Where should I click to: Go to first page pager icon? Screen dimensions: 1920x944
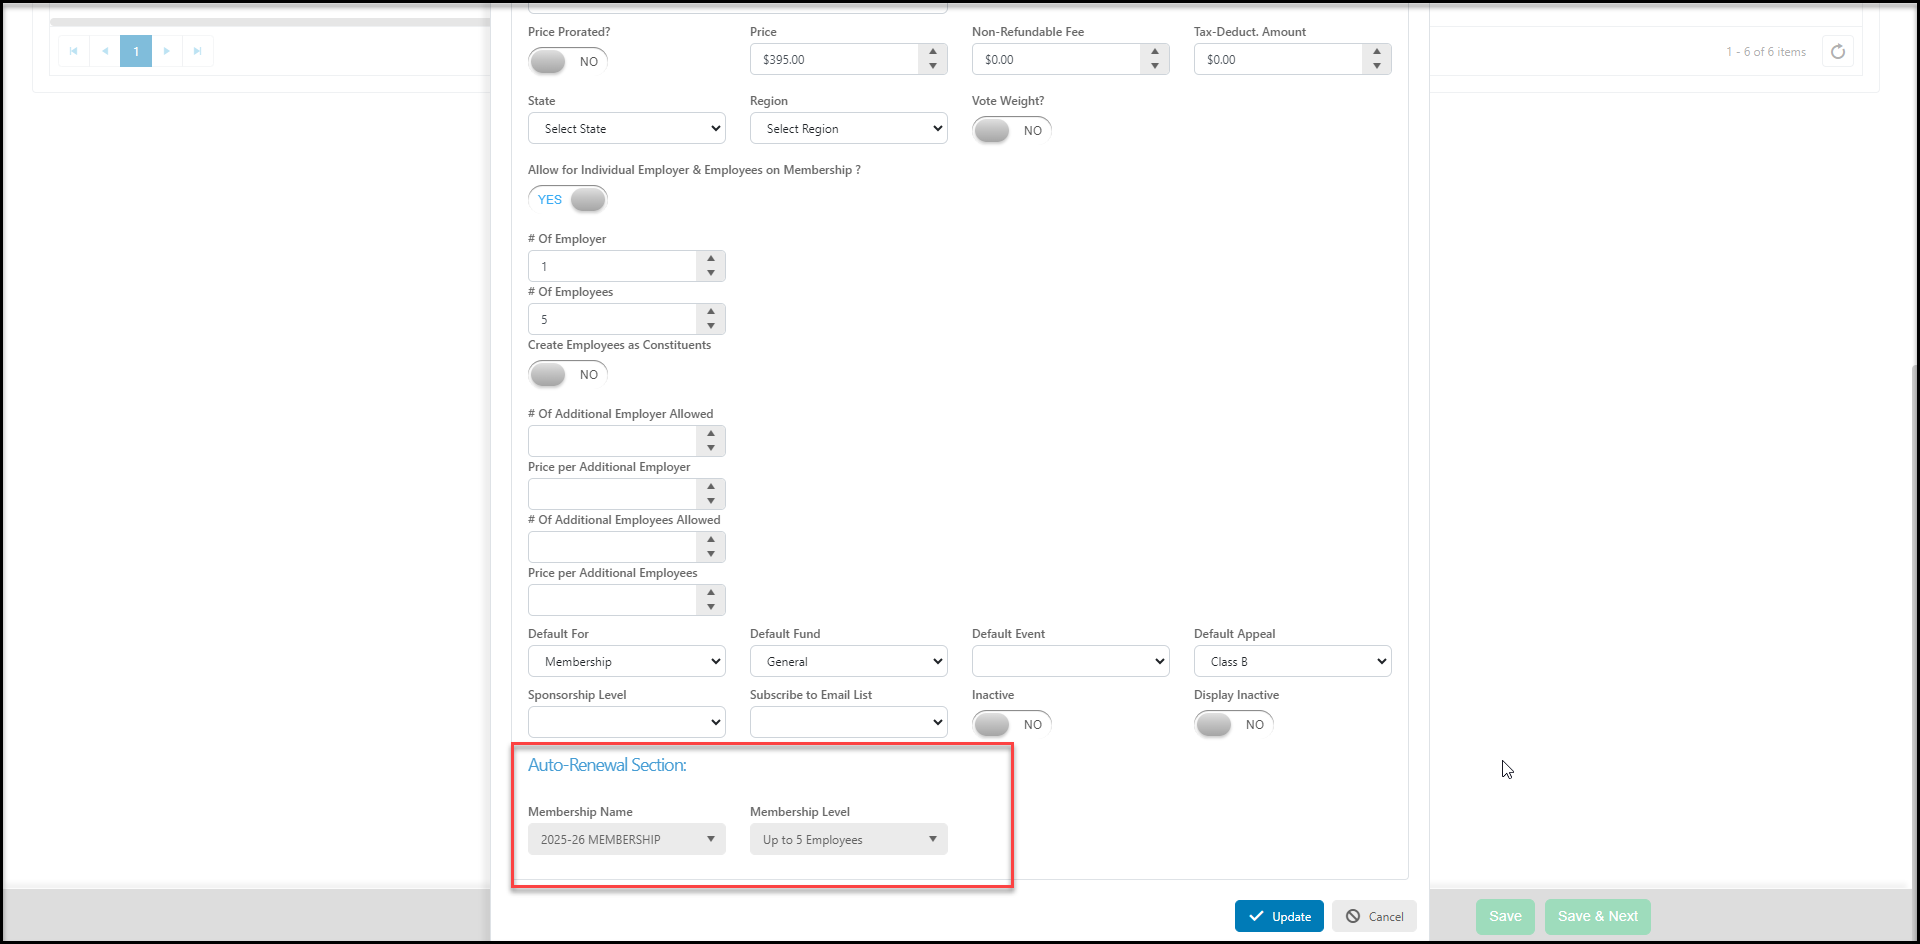point(74,51)
